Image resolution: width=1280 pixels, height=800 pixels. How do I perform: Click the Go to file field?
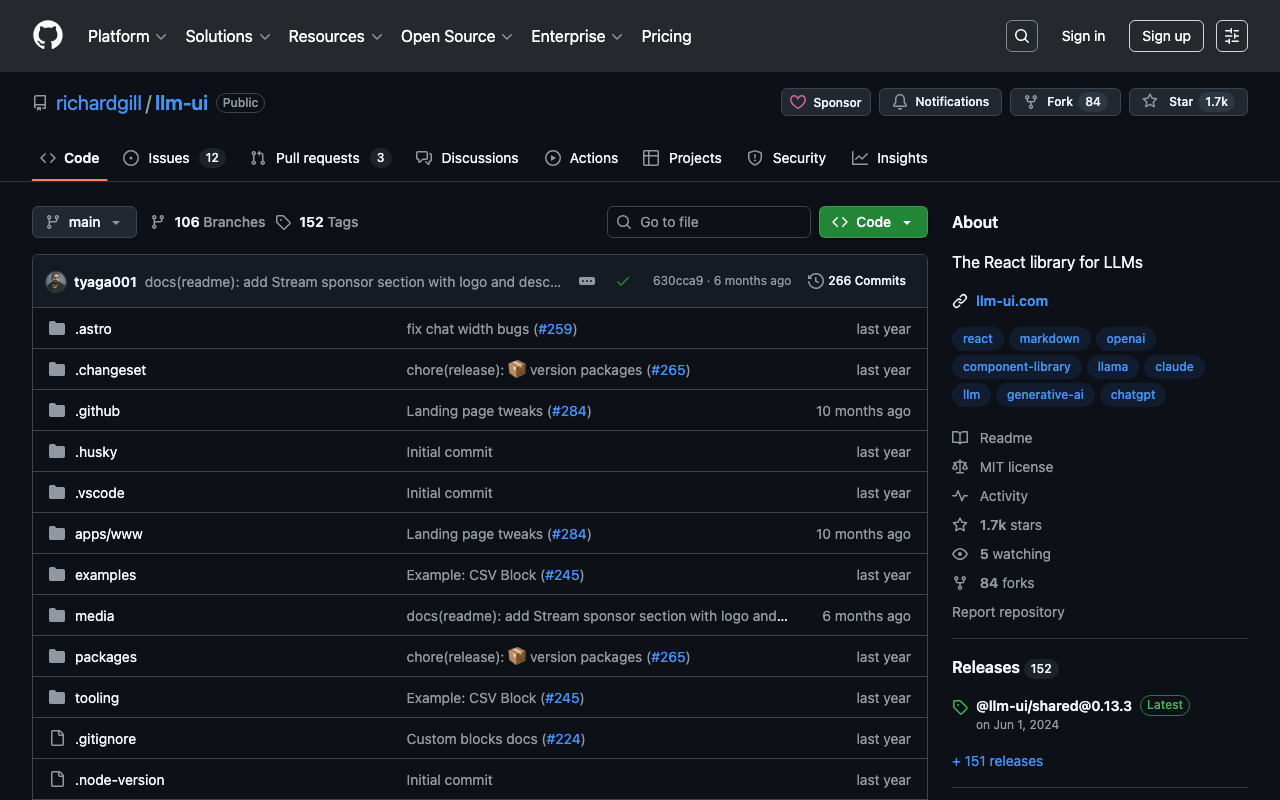tap(708, 222)
